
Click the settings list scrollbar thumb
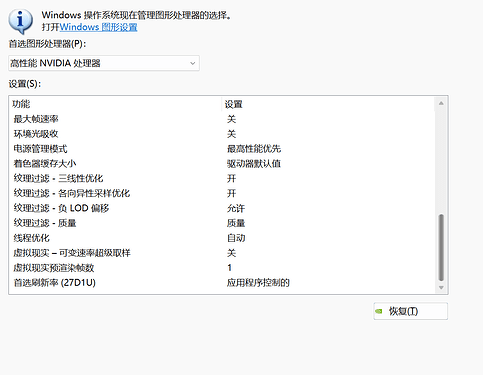click(x=441, y=248)
